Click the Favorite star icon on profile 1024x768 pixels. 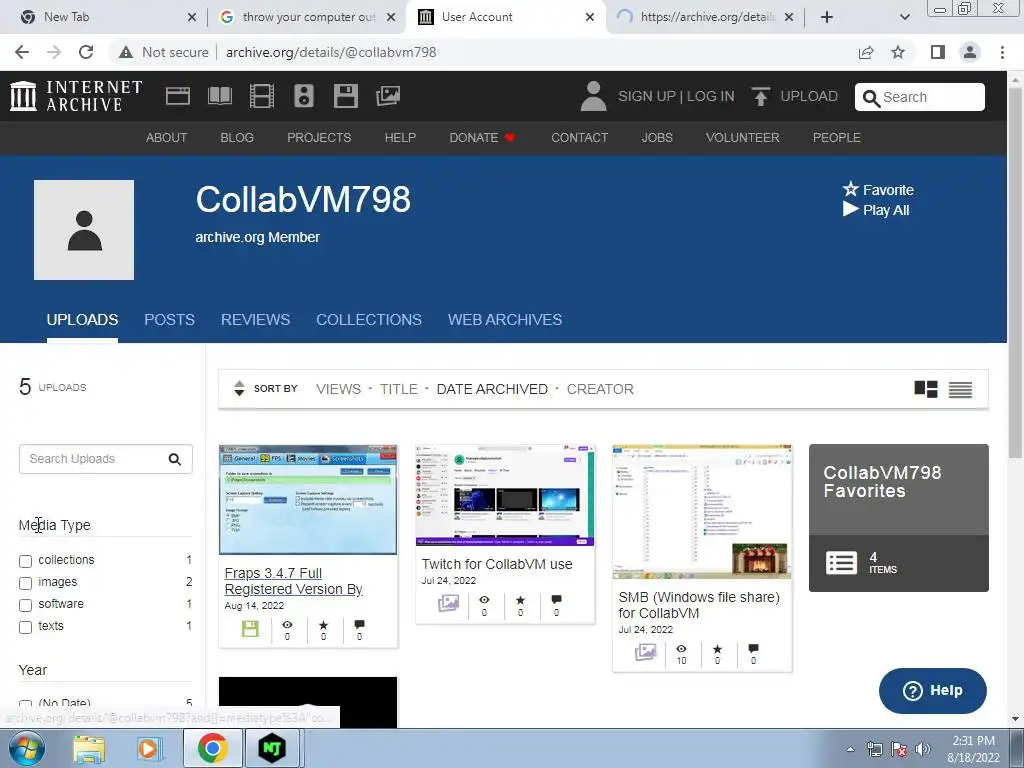pos(850,189)
